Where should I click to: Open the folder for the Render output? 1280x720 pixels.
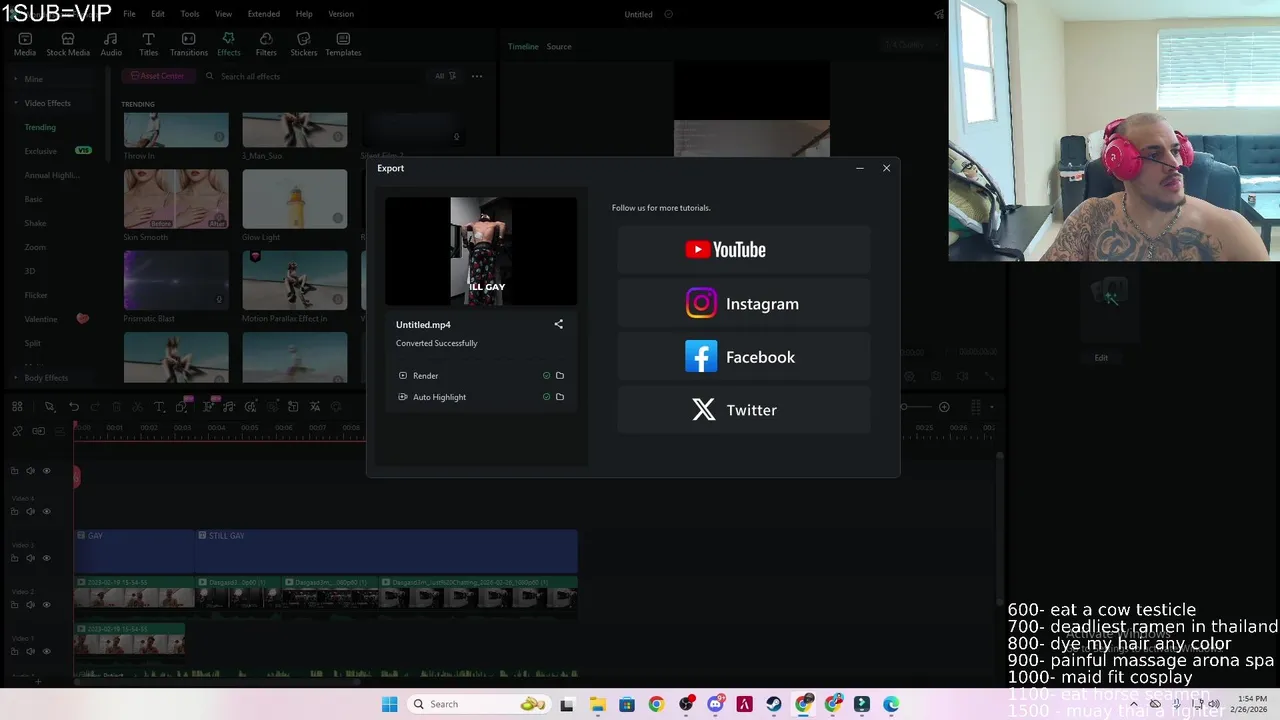tap(560, 376)
